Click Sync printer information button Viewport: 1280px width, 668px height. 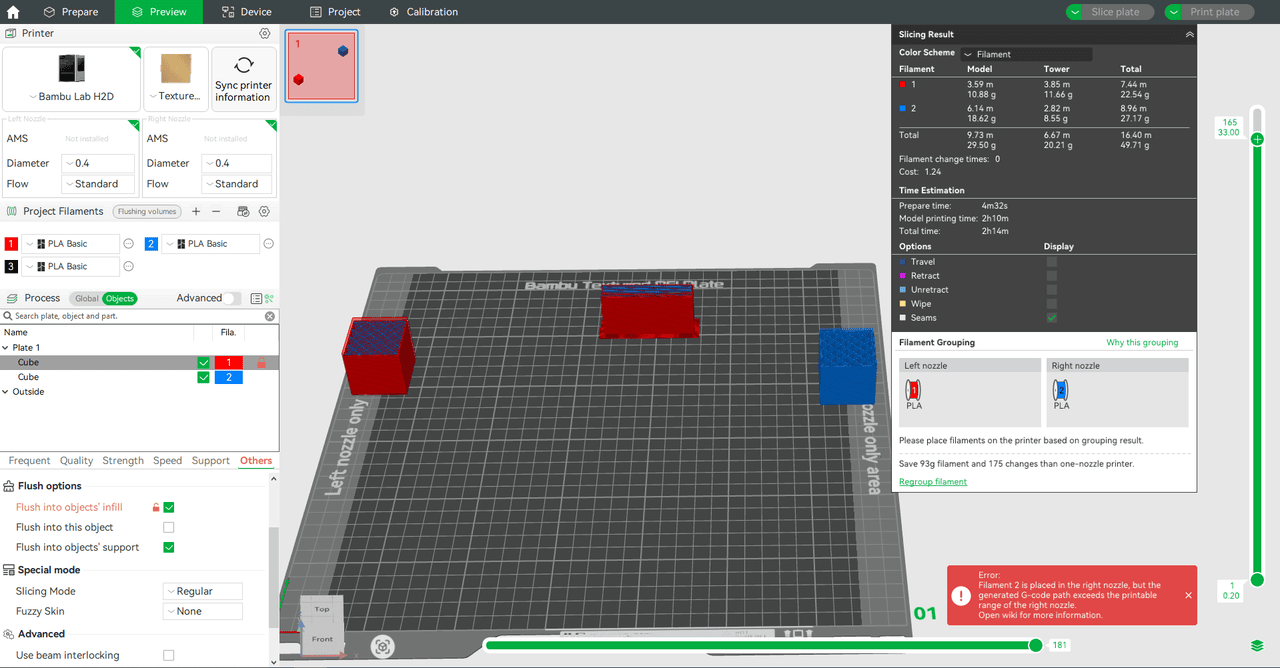(243, 79)
